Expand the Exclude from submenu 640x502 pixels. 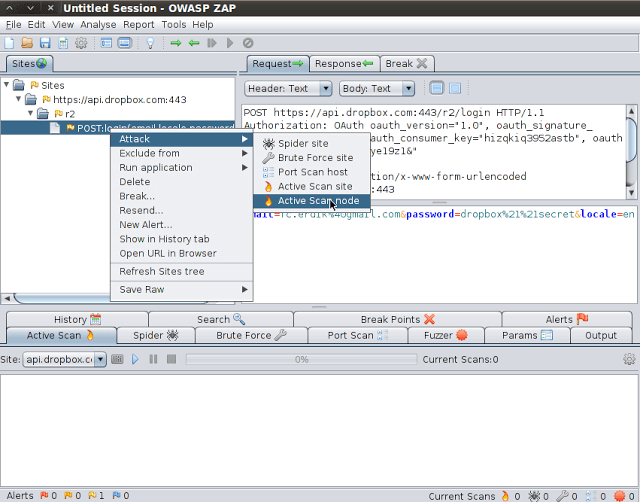click(182, 153)
